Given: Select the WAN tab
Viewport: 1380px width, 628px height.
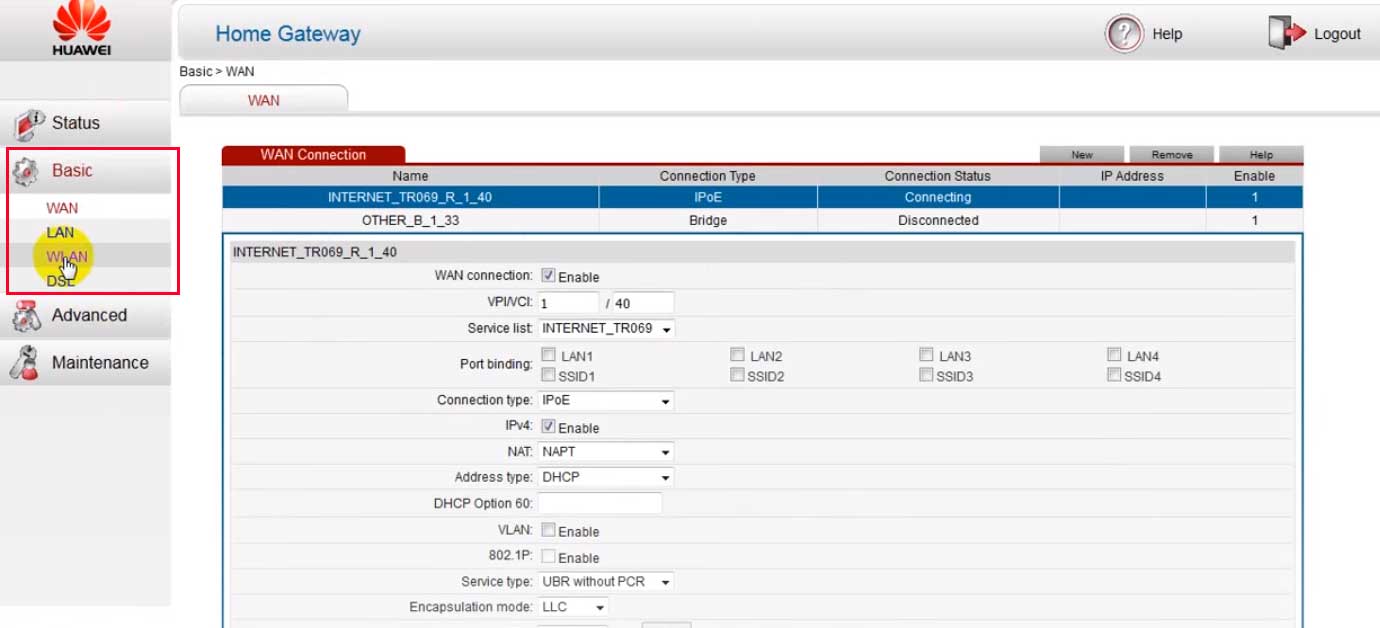Looking at the screenshot, I should coord(264,100).
